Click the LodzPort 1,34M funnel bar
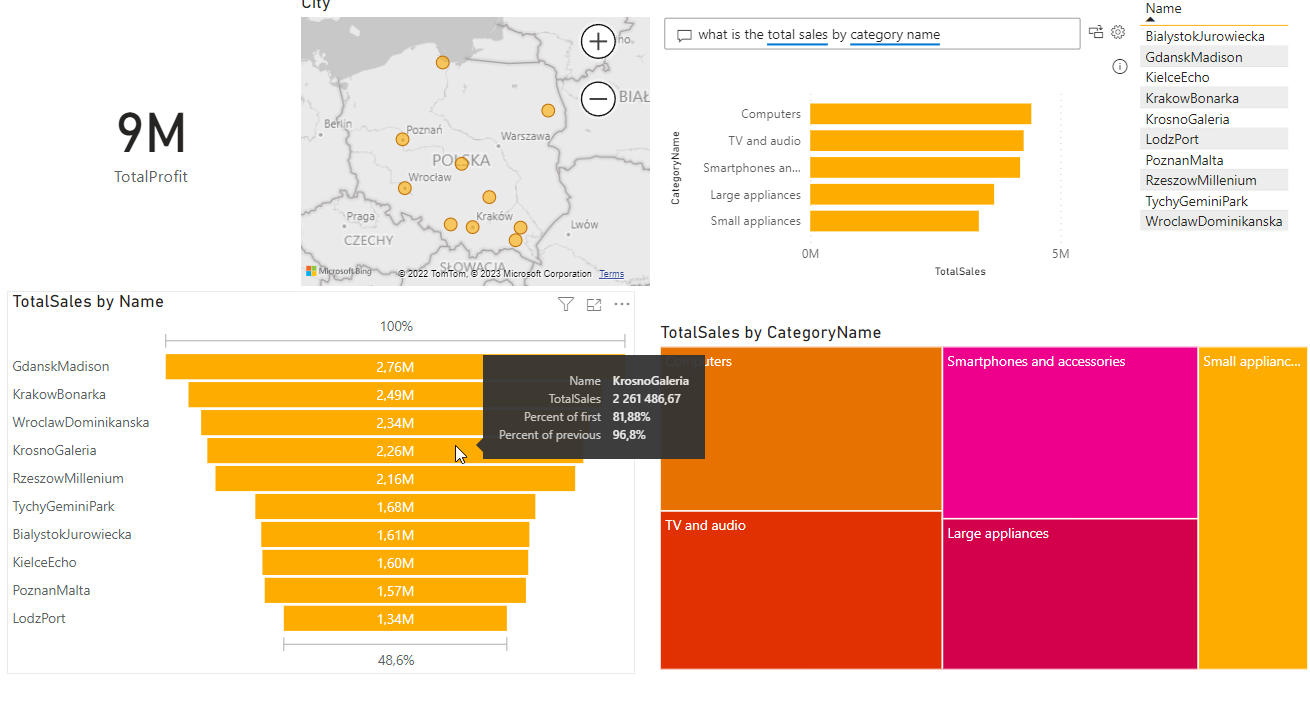 point(395,619)
